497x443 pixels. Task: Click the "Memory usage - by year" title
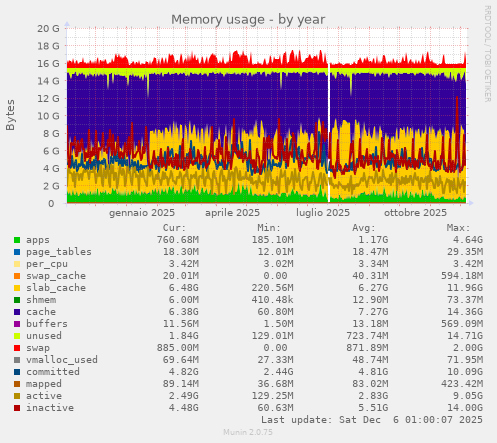(x=248, y=20)
